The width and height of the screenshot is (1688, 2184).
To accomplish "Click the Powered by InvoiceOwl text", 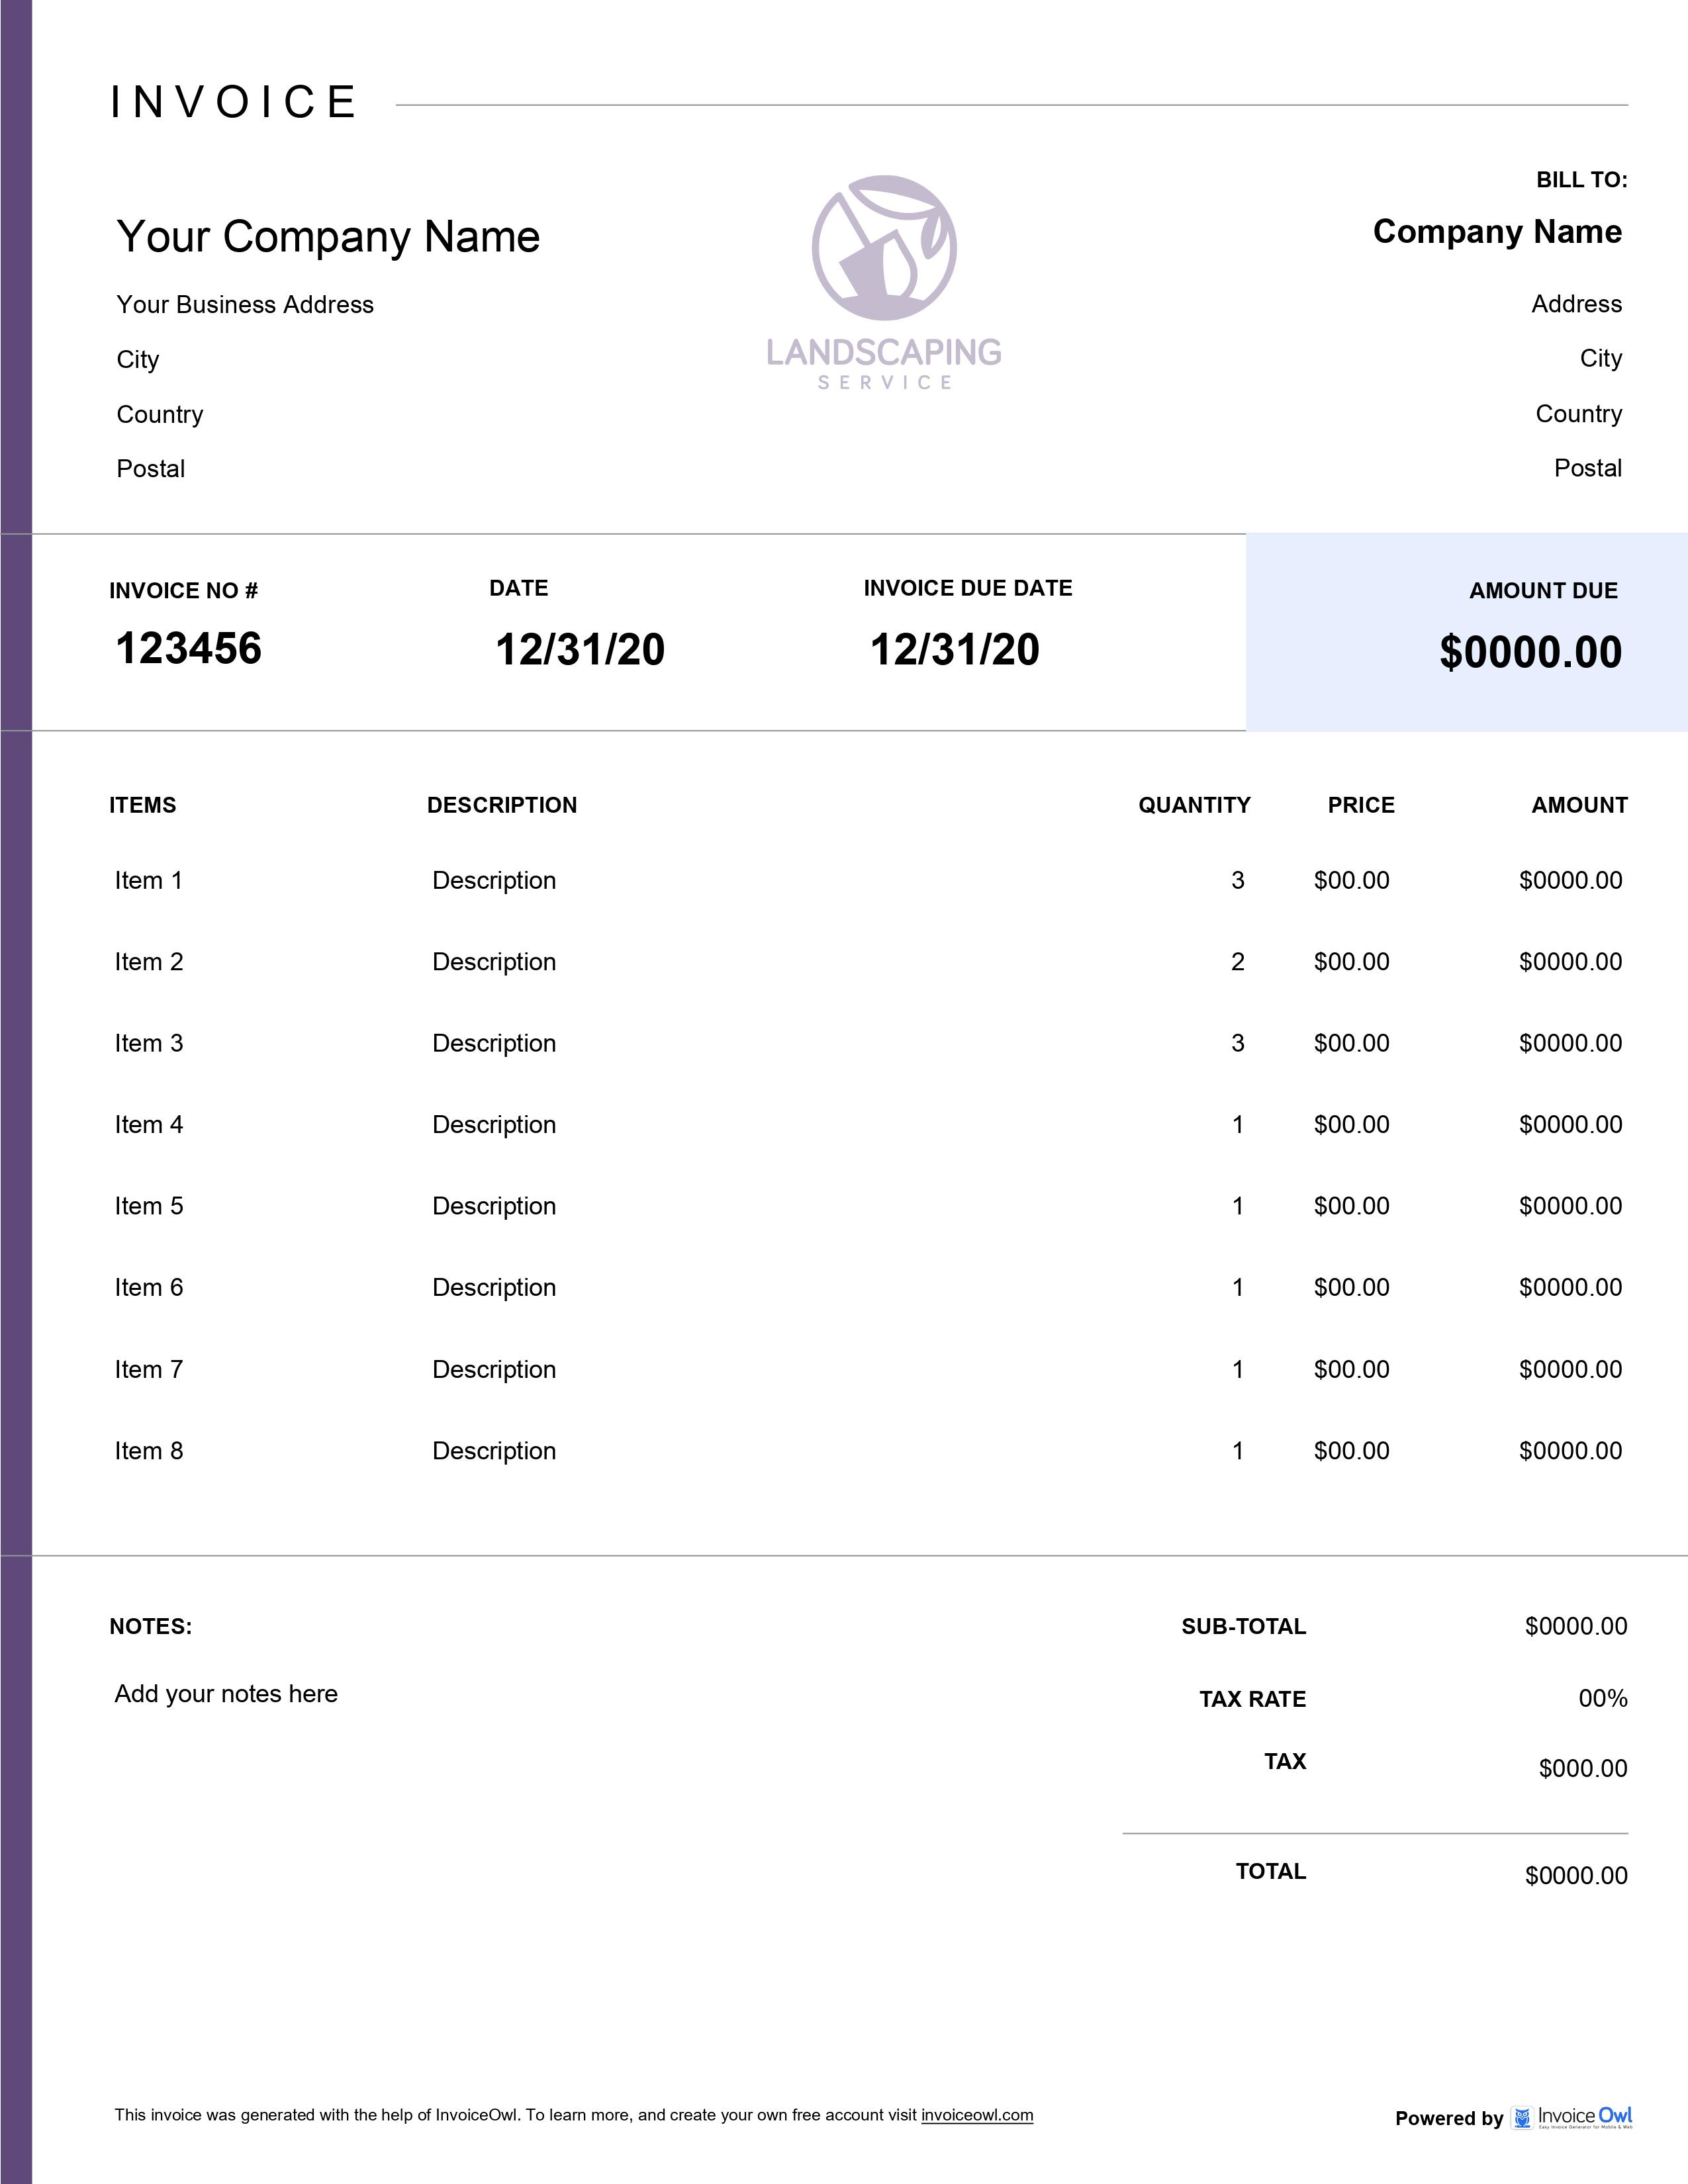I will coord(1449,2118).
